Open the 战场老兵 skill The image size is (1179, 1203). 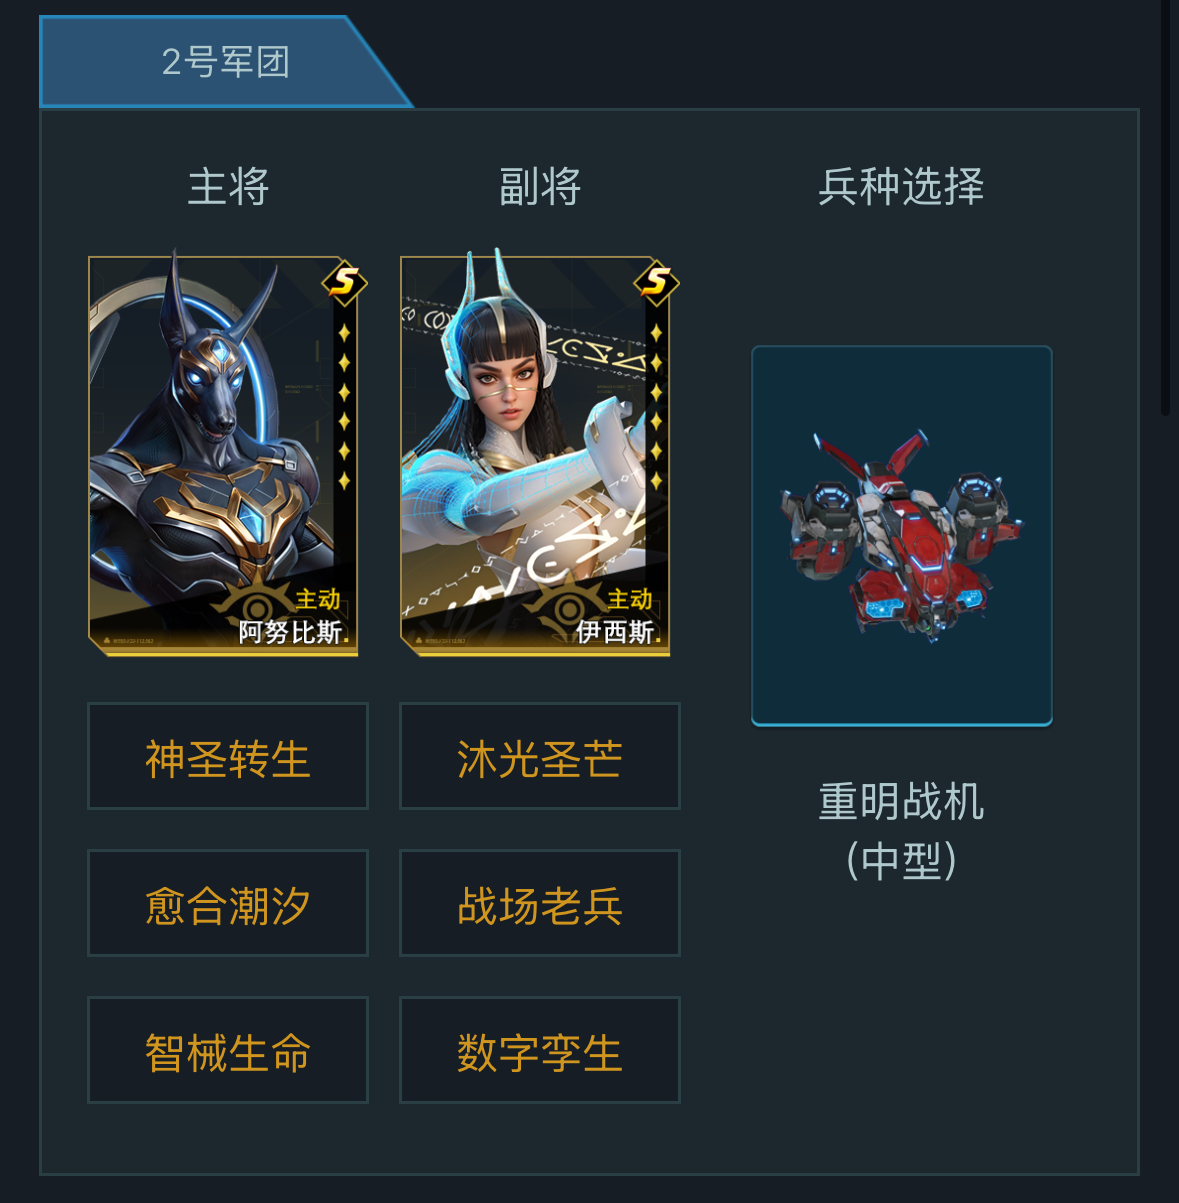tap(540, 903)
